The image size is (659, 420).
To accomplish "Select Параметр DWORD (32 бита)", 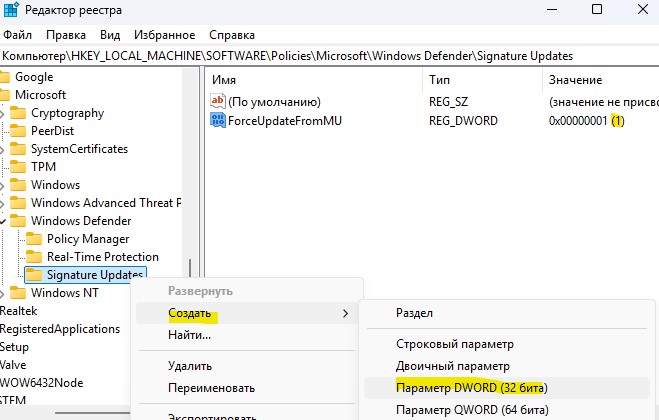I will tap(506, 388).
